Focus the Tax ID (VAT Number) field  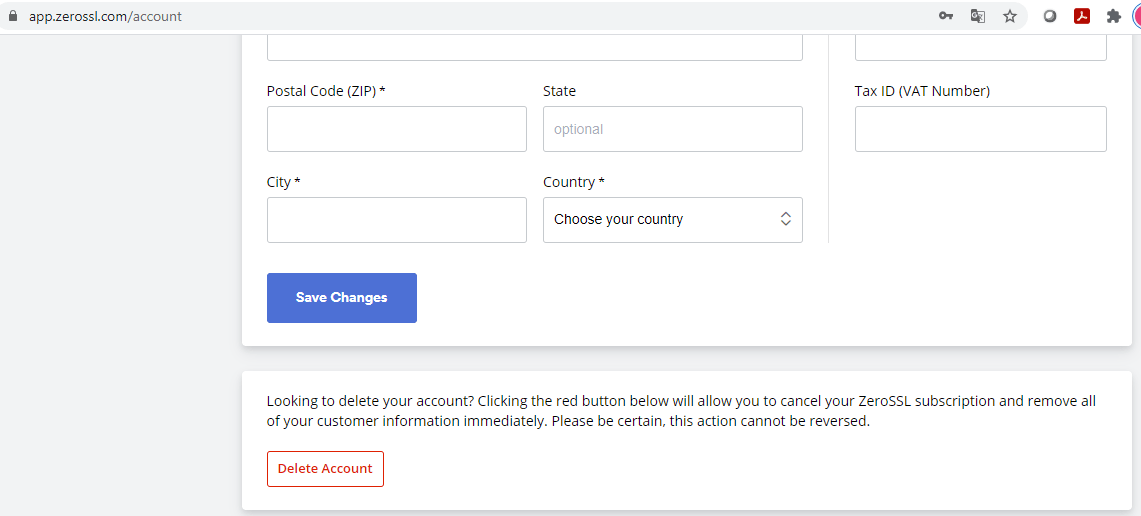[x=980, y=129]
